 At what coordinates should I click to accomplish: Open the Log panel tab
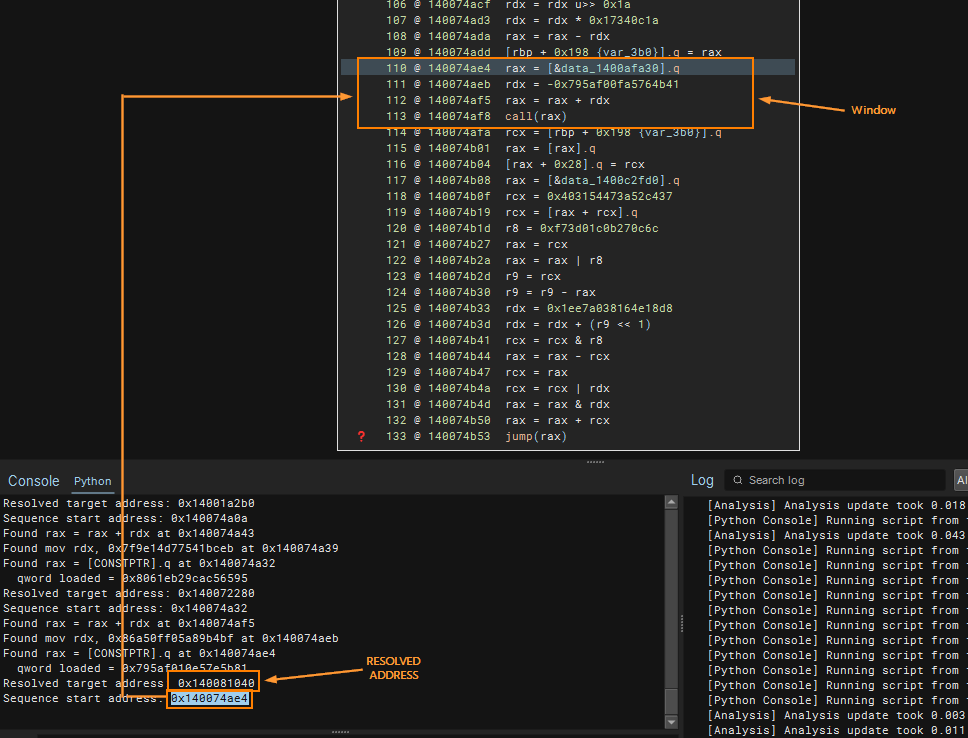[x=702, y=480]
